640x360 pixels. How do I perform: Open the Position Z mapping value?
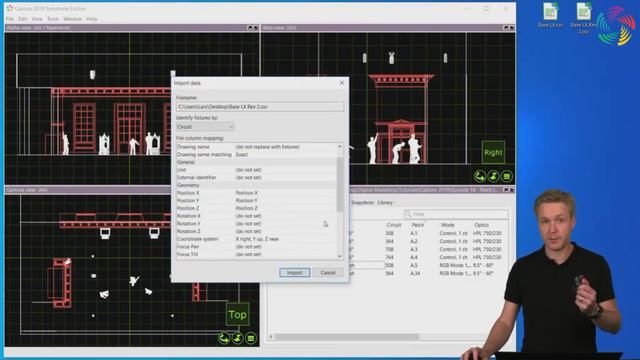point(247,208)
